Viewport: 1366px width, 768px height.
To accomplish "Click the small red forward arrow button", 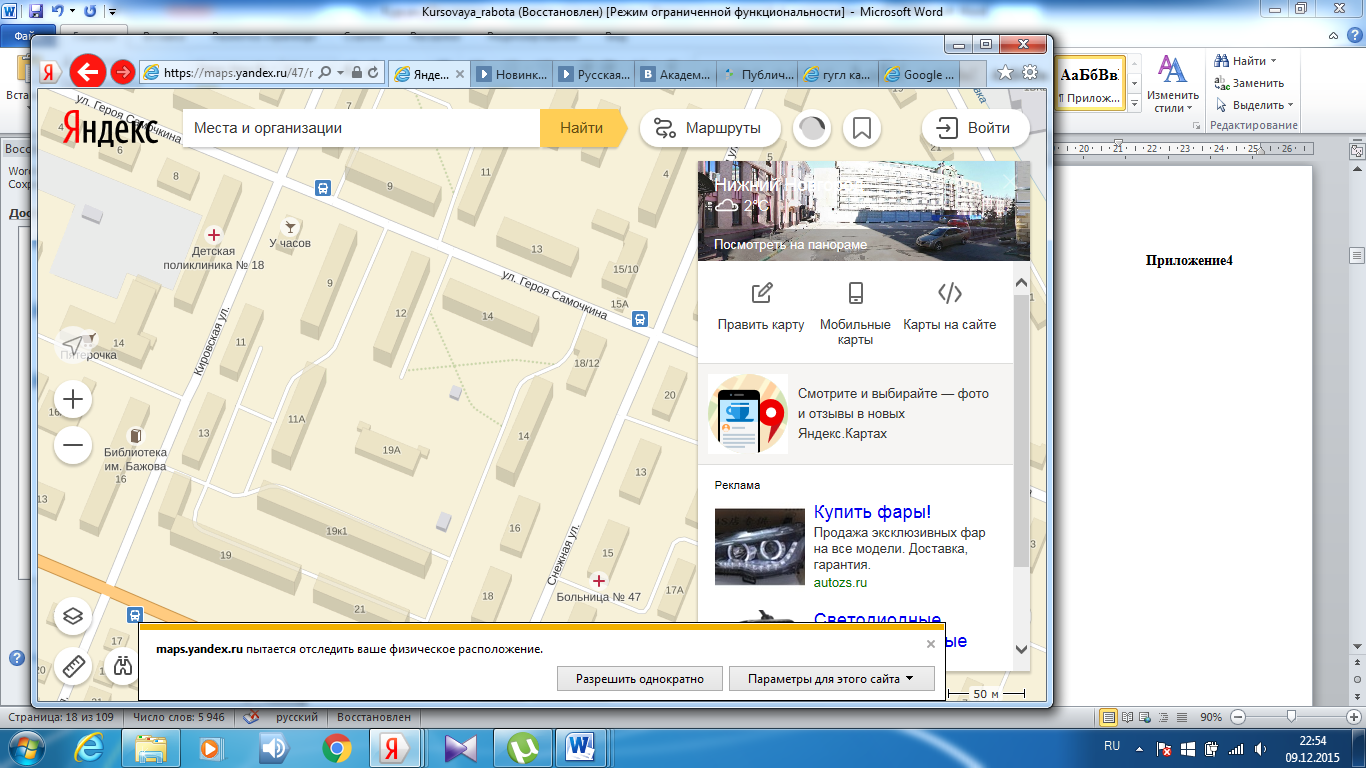I will point(123,72).
